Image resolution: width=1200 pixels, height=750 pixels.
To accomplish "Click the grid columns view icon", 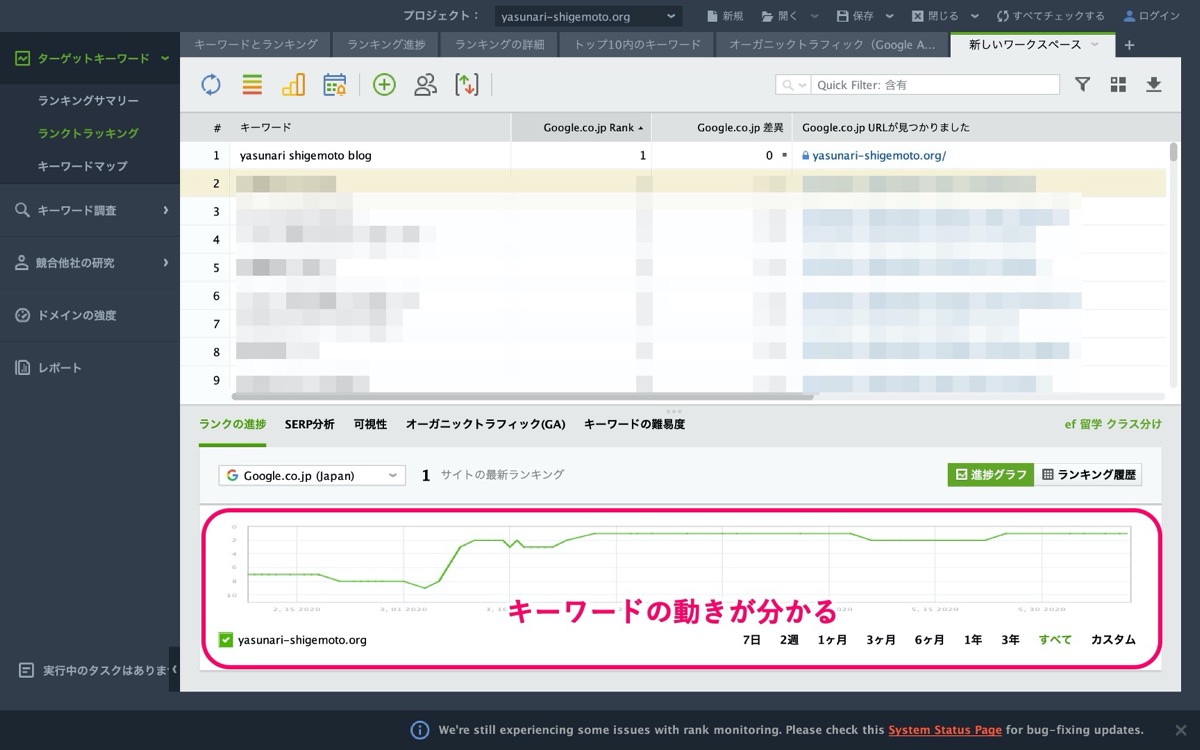I will [1118, 85].
